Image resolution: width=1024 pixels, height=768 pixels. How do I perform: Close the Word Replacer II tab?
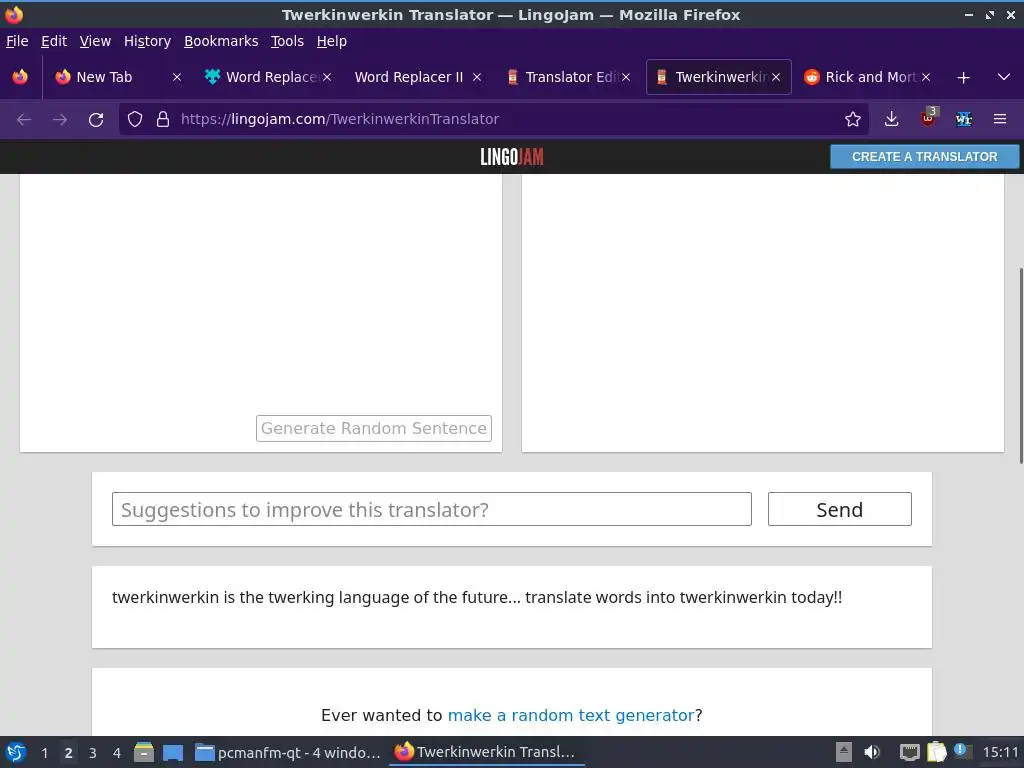click(x=477, y=77)
